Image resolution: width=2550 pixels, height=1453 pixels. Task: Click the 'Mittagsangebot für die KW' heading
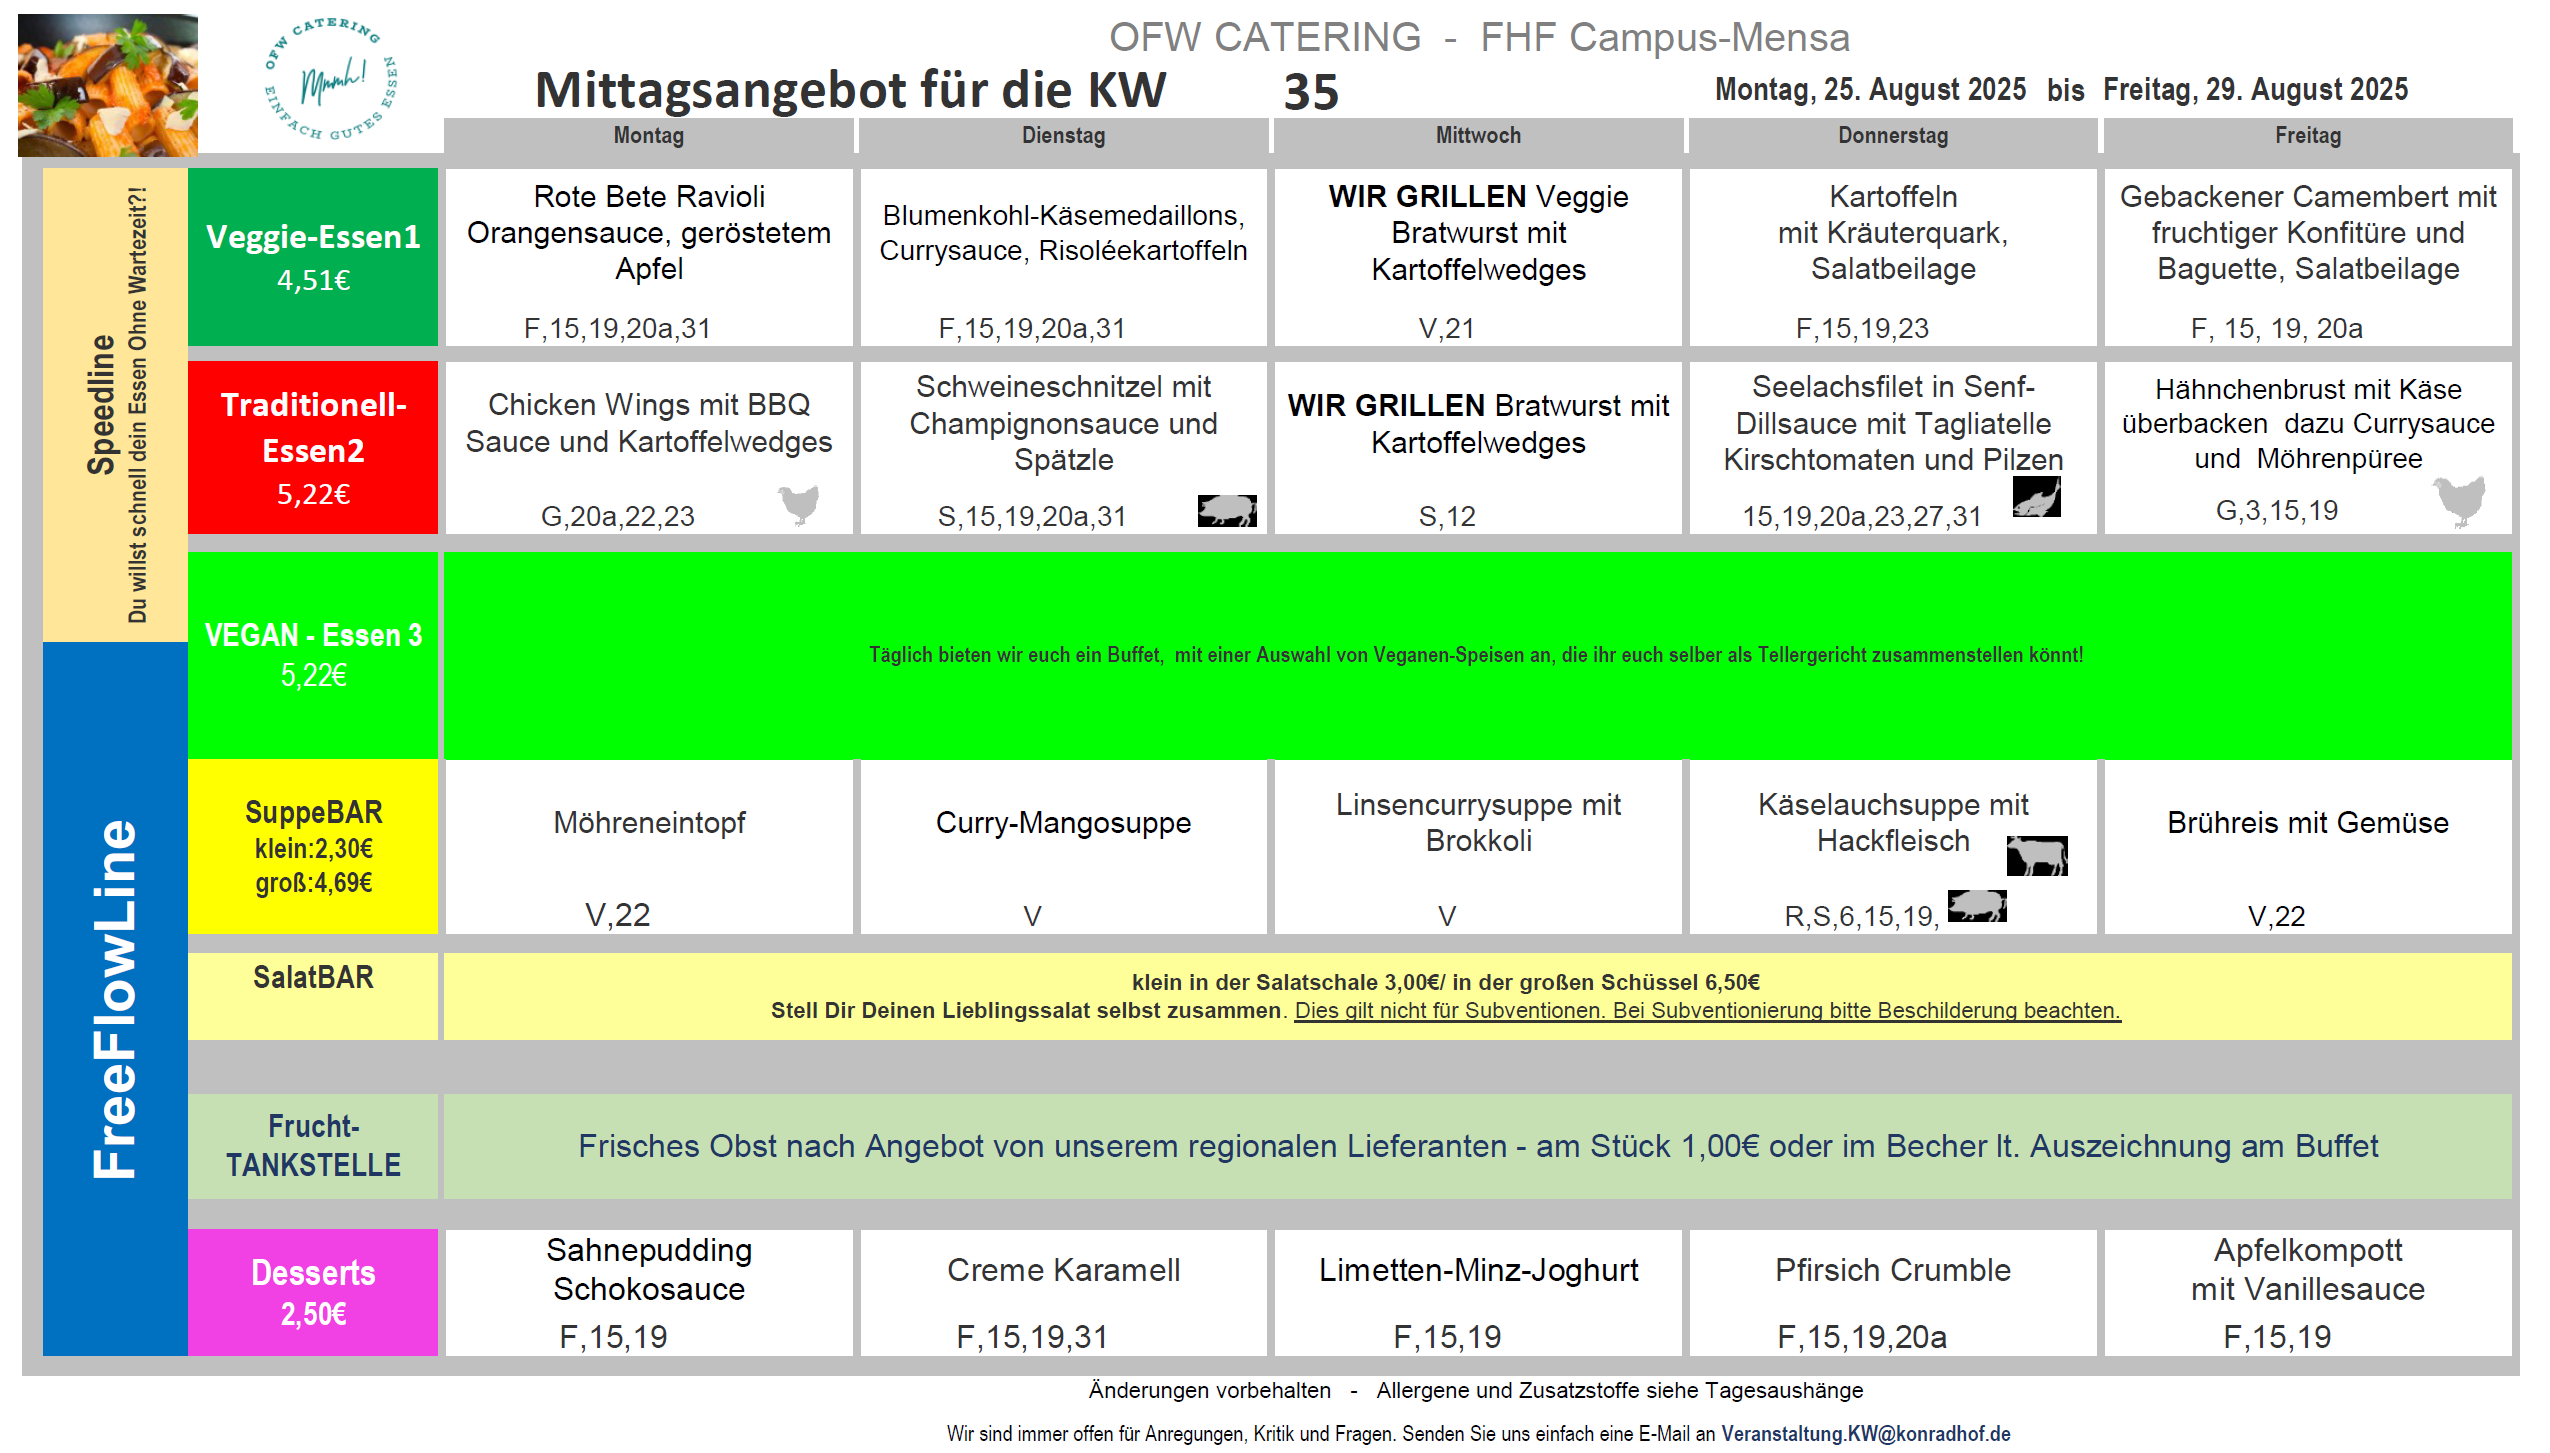click(851, 90)
